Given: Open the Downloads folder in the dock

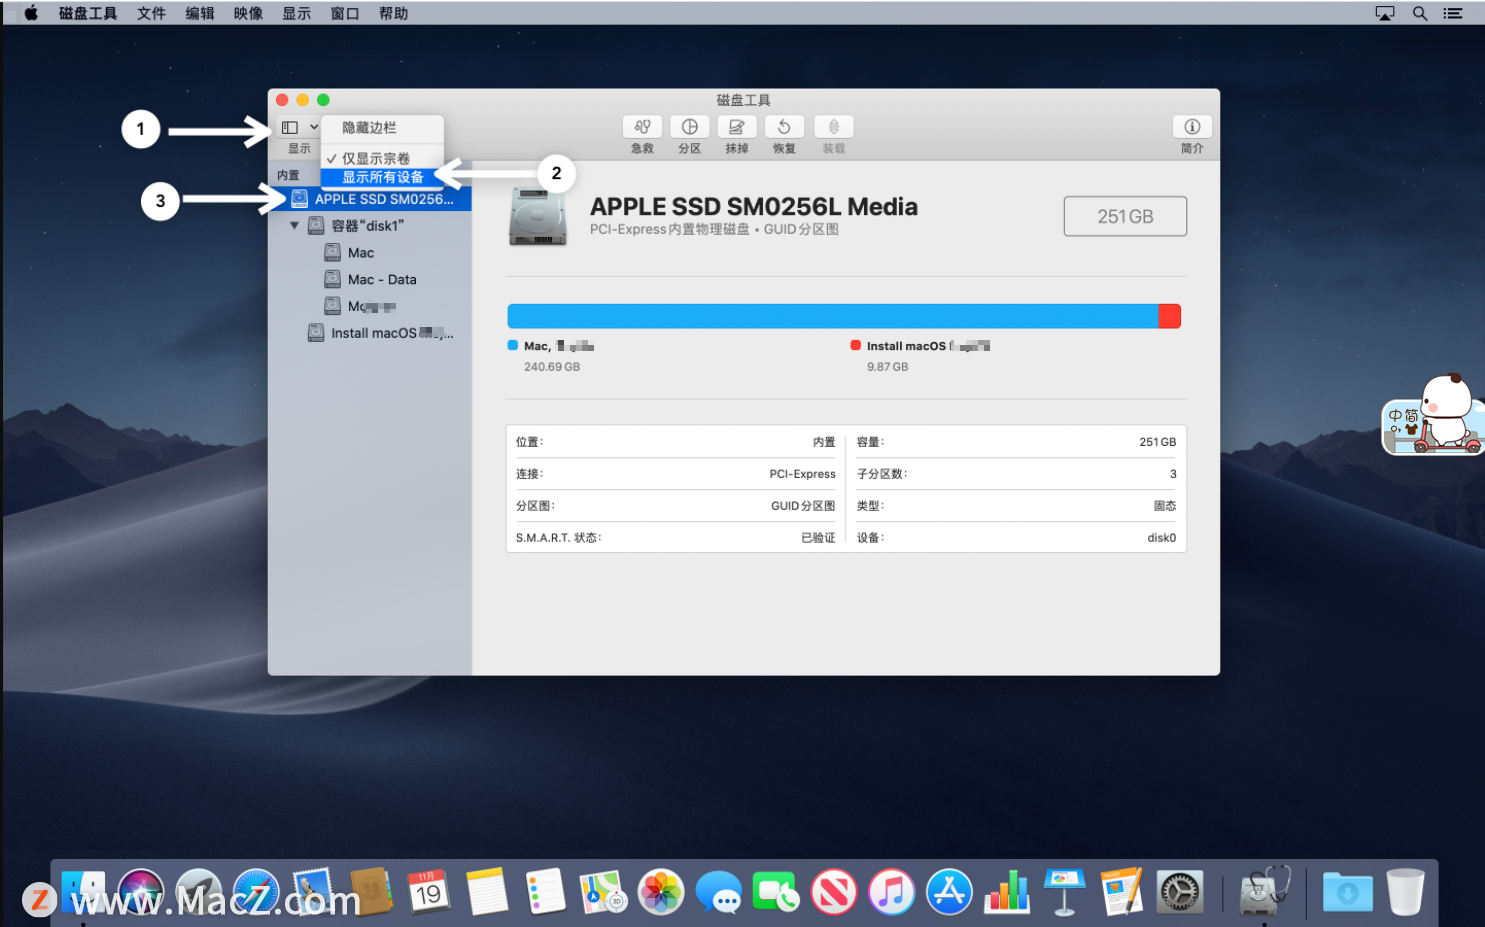Looking at the screenshot, I should click(x=1348, y=891).
